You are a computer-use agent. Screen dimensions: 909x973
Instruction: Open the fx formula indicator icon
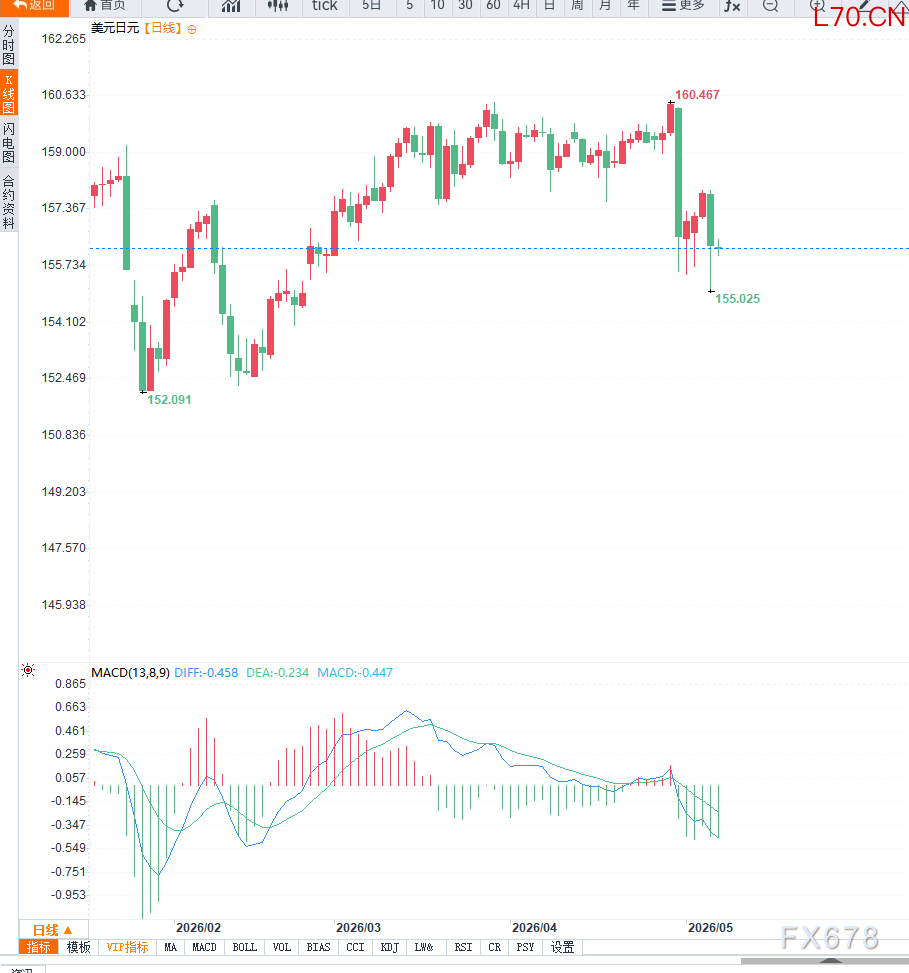[732, 6]
